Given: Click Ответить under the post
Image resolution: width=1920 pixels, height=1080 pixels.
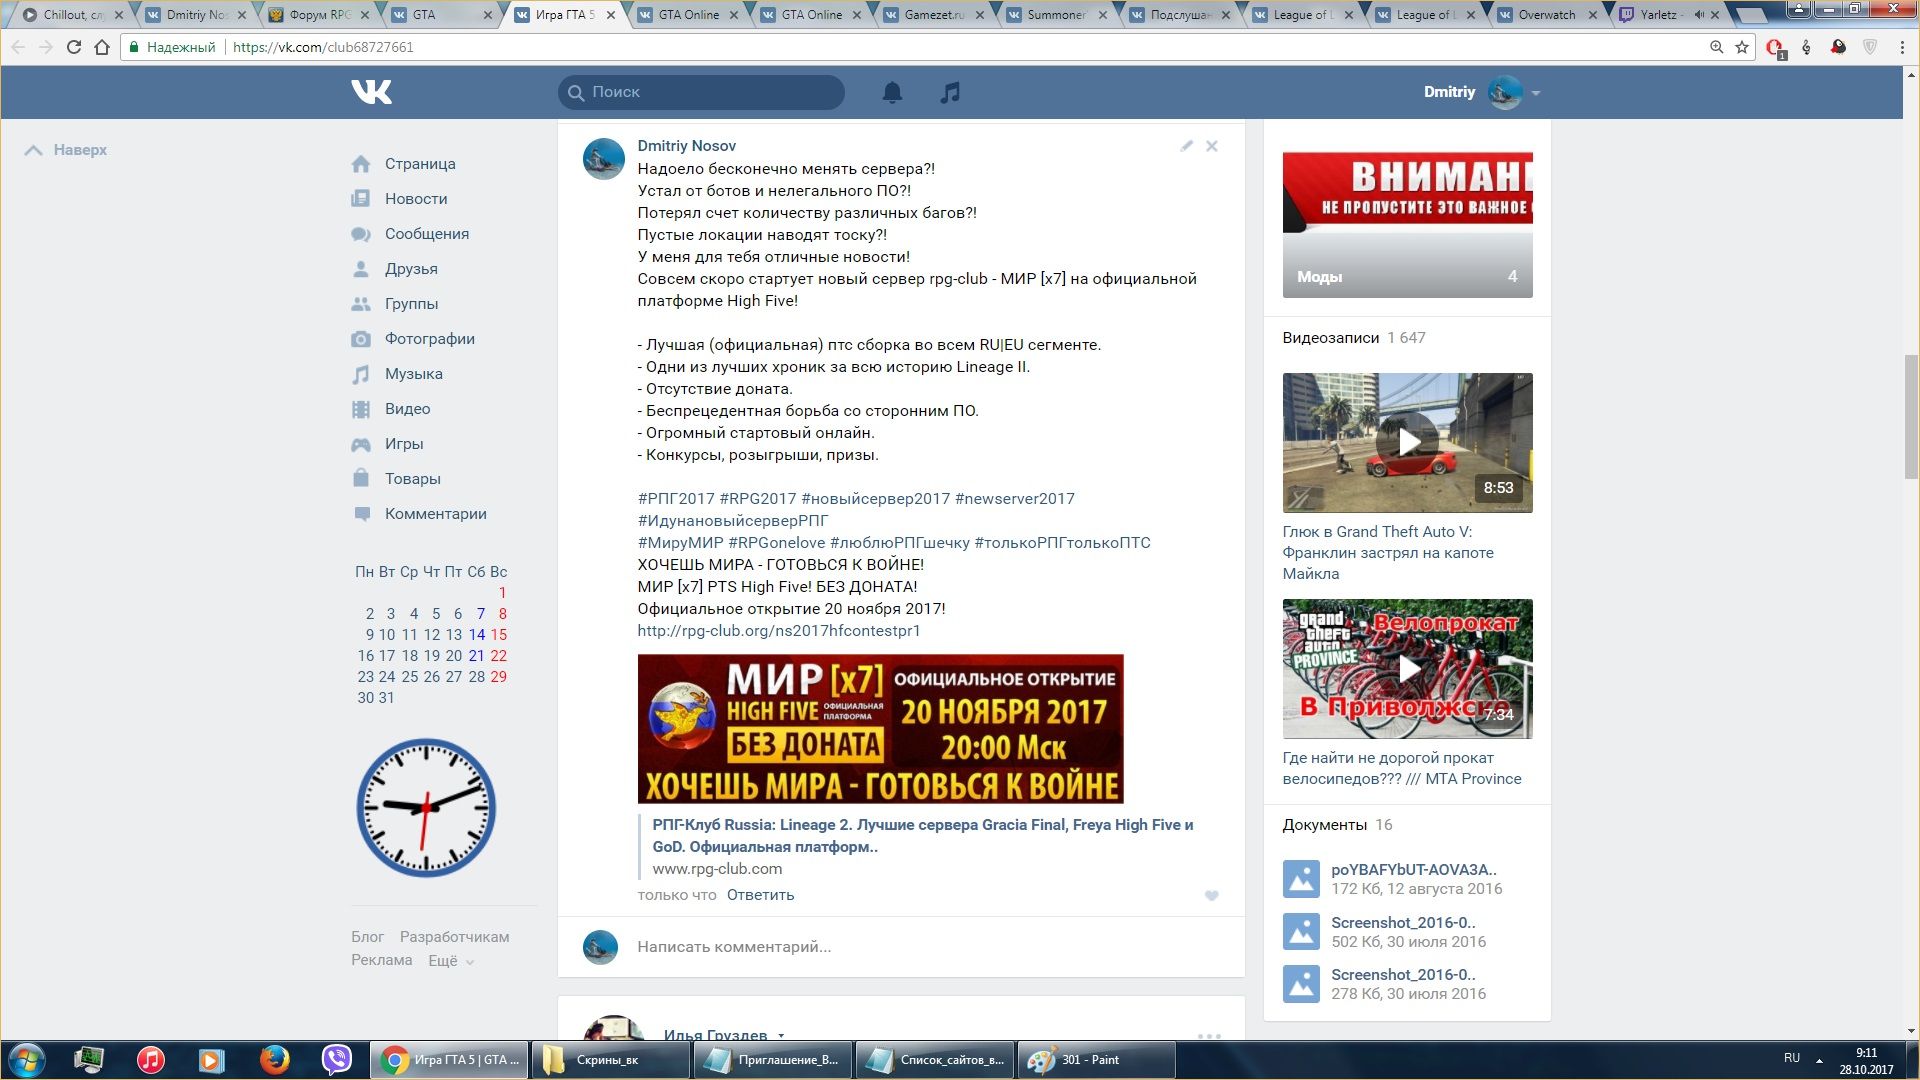Looking at the screenshot, I should [x=760, y=895].
